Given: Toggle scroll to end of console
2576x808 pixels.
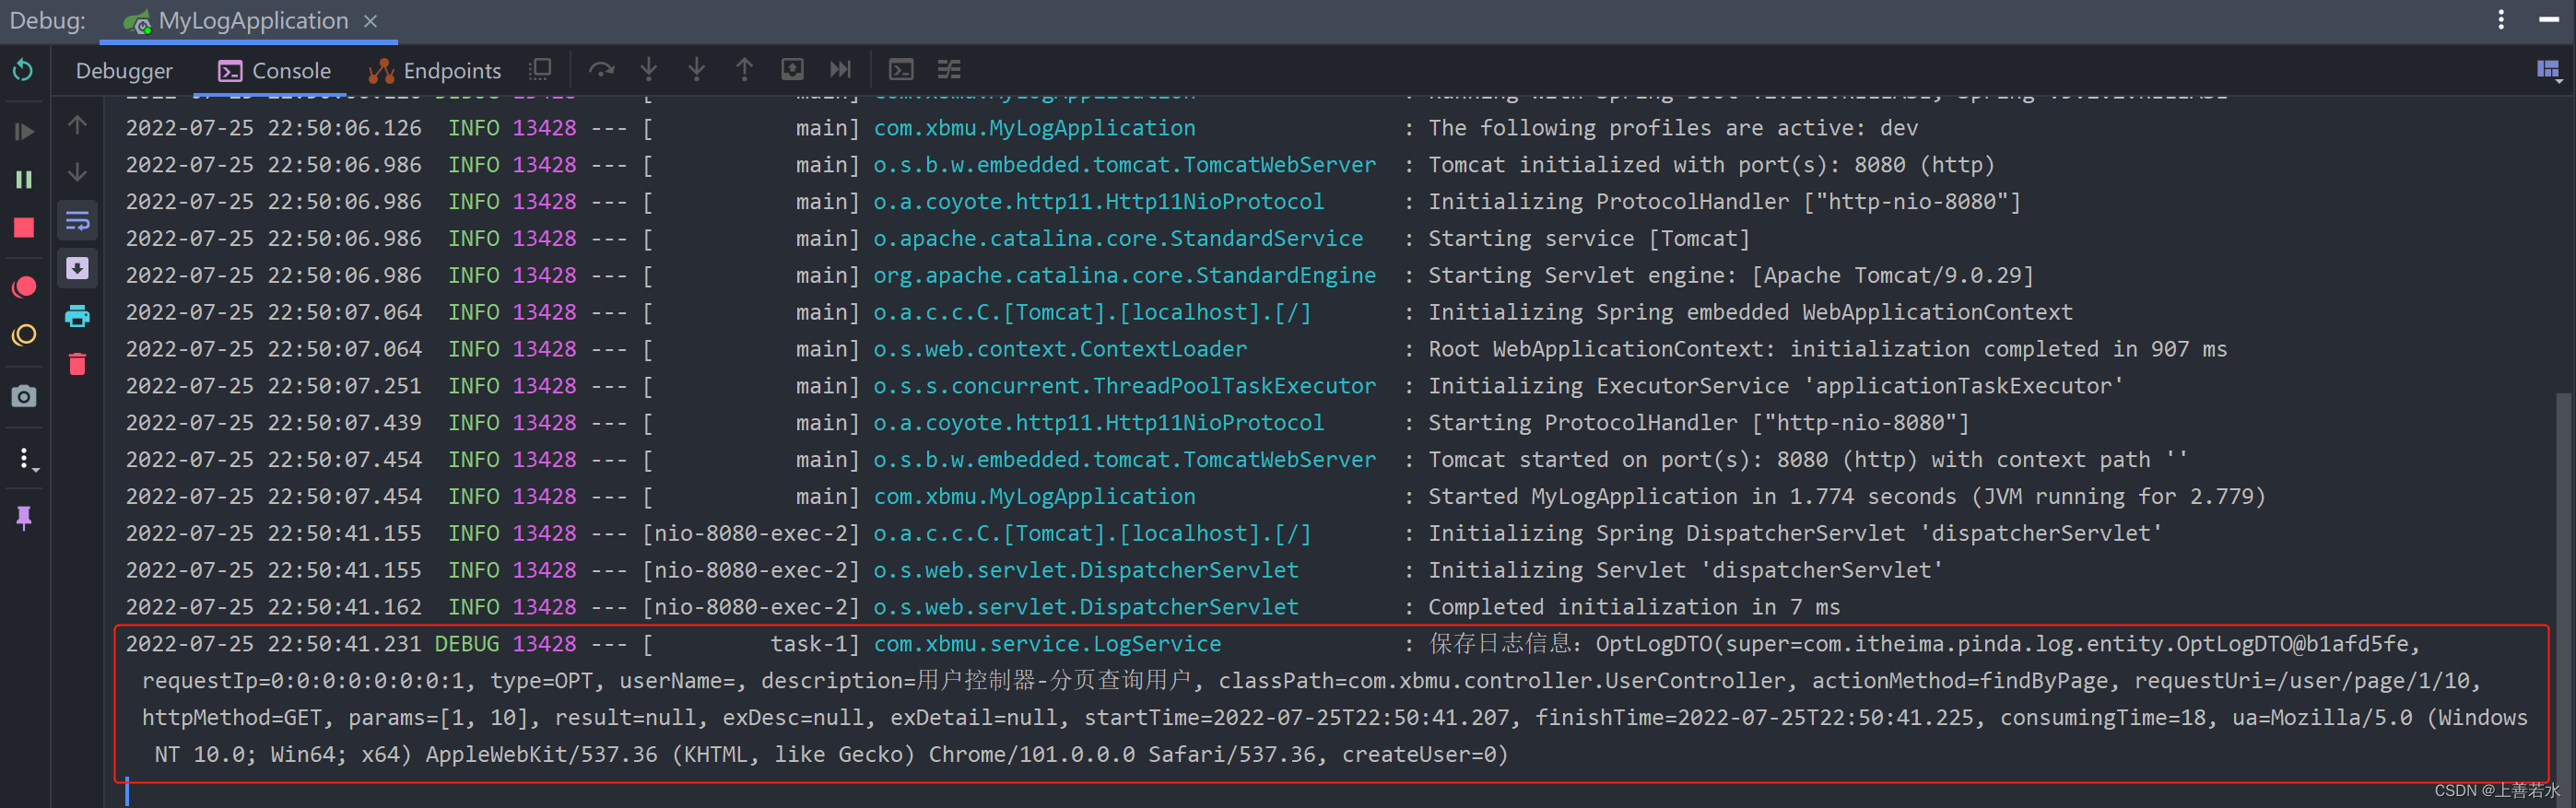Looking at the screenshot, I should [77, 268].
